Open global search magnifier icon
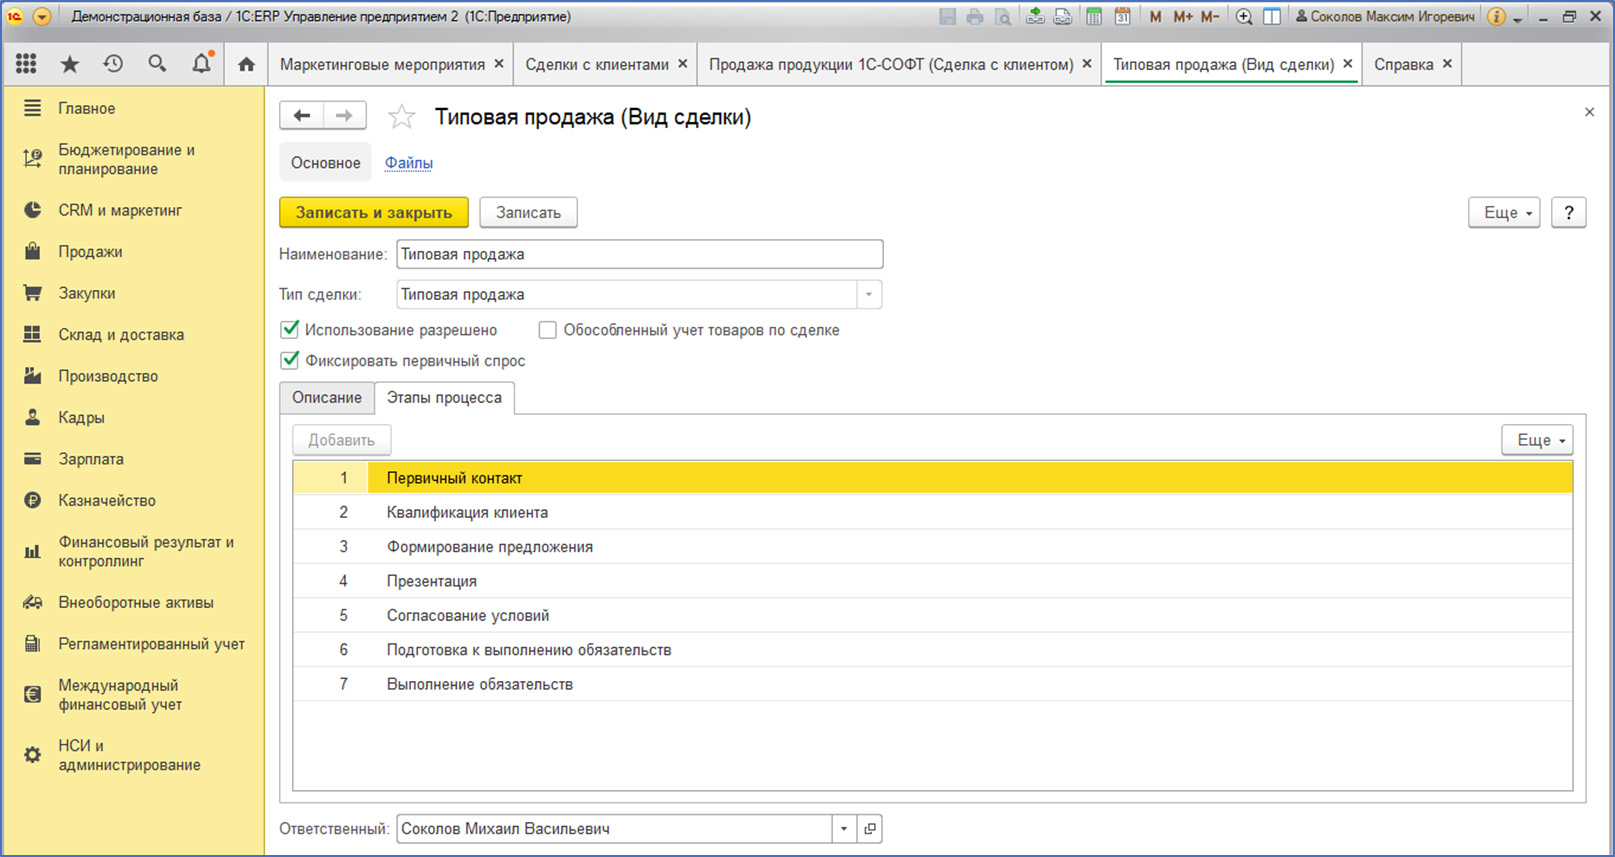Image resolution: width=1615 pixels, height=857 pixels. point(157,64)
